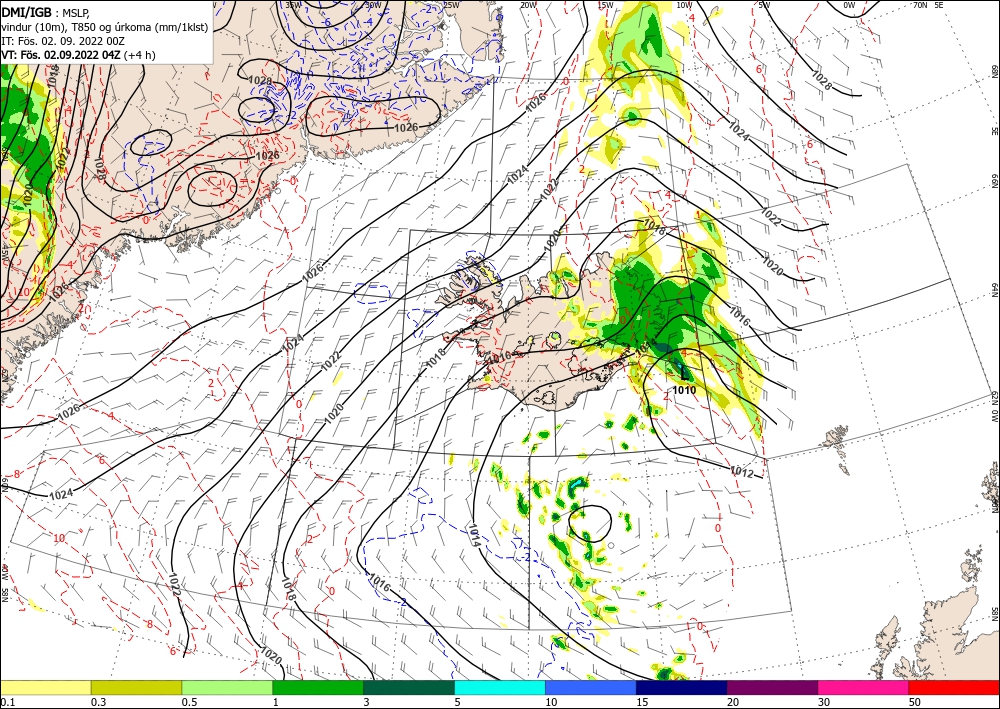Click the "20W" longitude label

click(528, 5)
